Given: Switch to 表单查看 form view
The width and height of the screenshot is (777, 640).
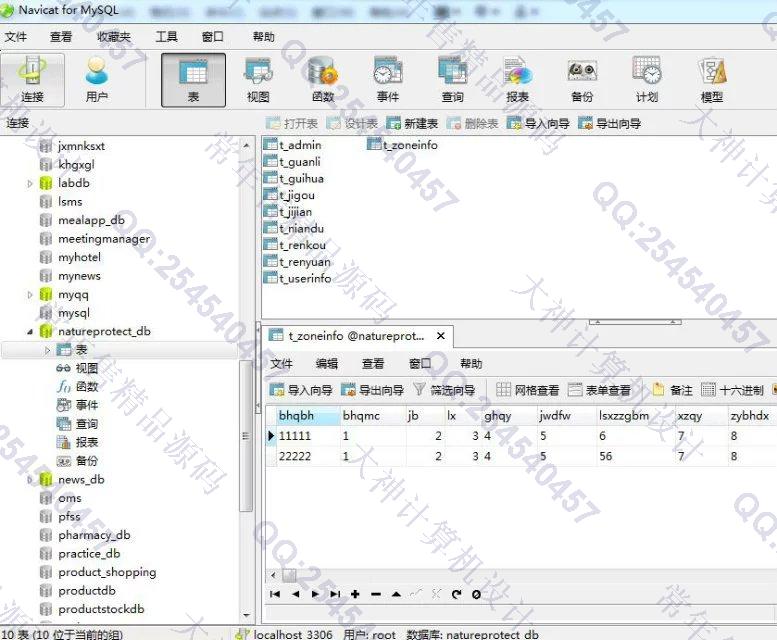Looking at the screenshot, I should click(x=600, y=390).
